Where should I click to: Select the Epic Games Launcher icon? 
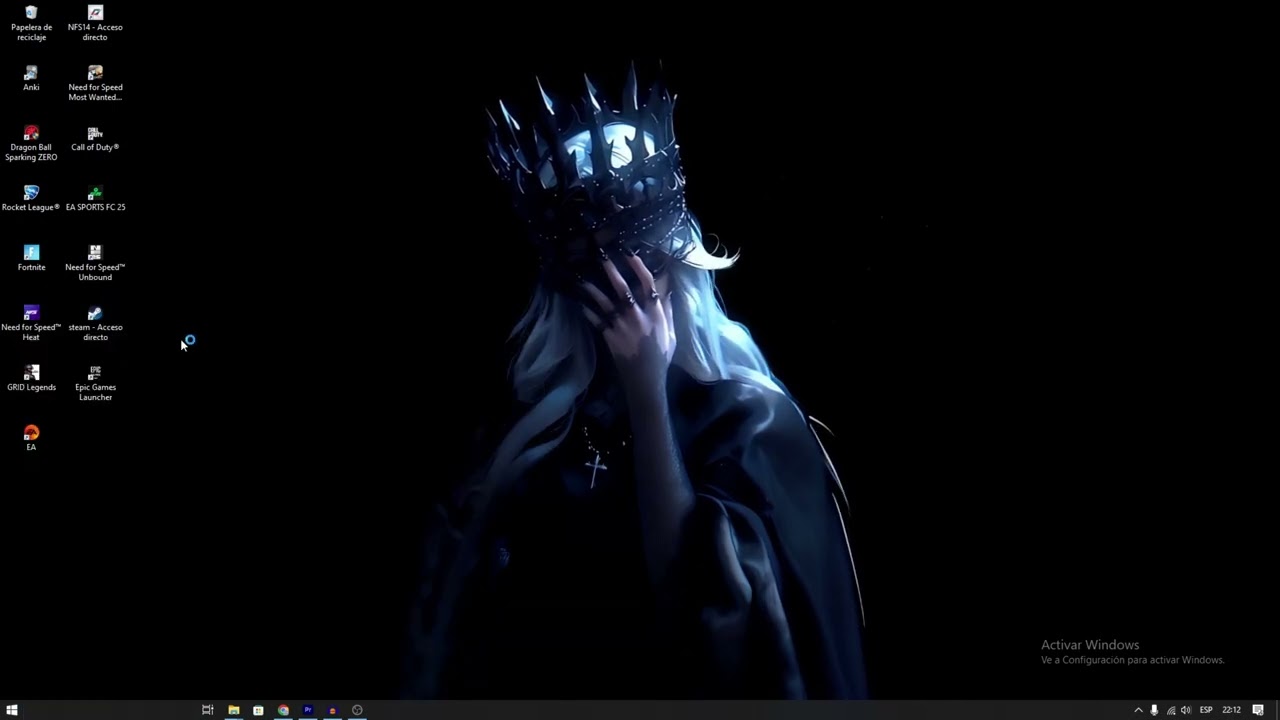tap(95, 384)
